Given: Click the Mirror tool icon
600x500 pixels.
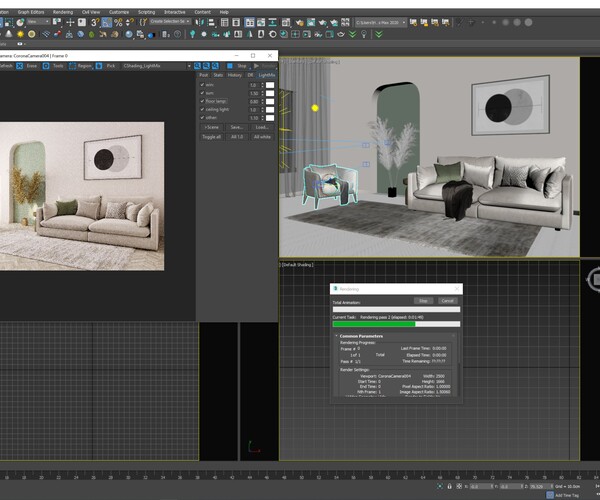Looking at the screenshot, I should pos(199,23).
